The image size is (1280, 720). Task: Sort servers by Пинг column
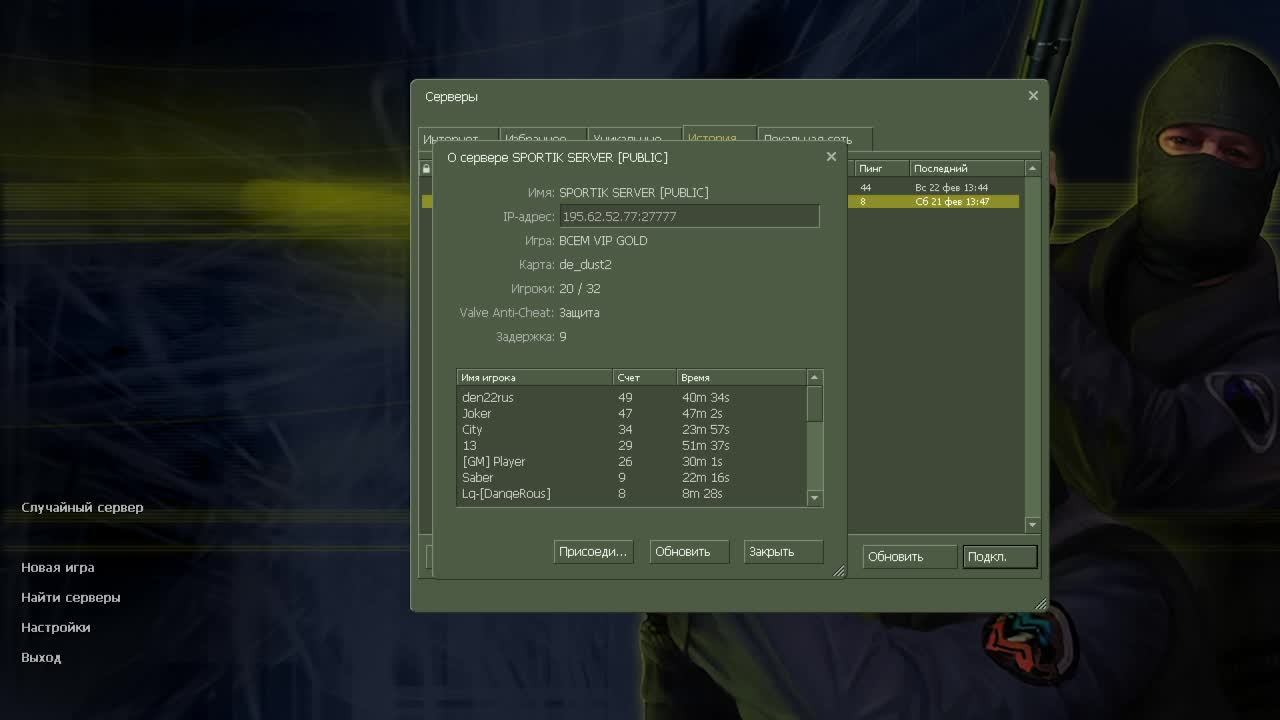click(882, 168)
